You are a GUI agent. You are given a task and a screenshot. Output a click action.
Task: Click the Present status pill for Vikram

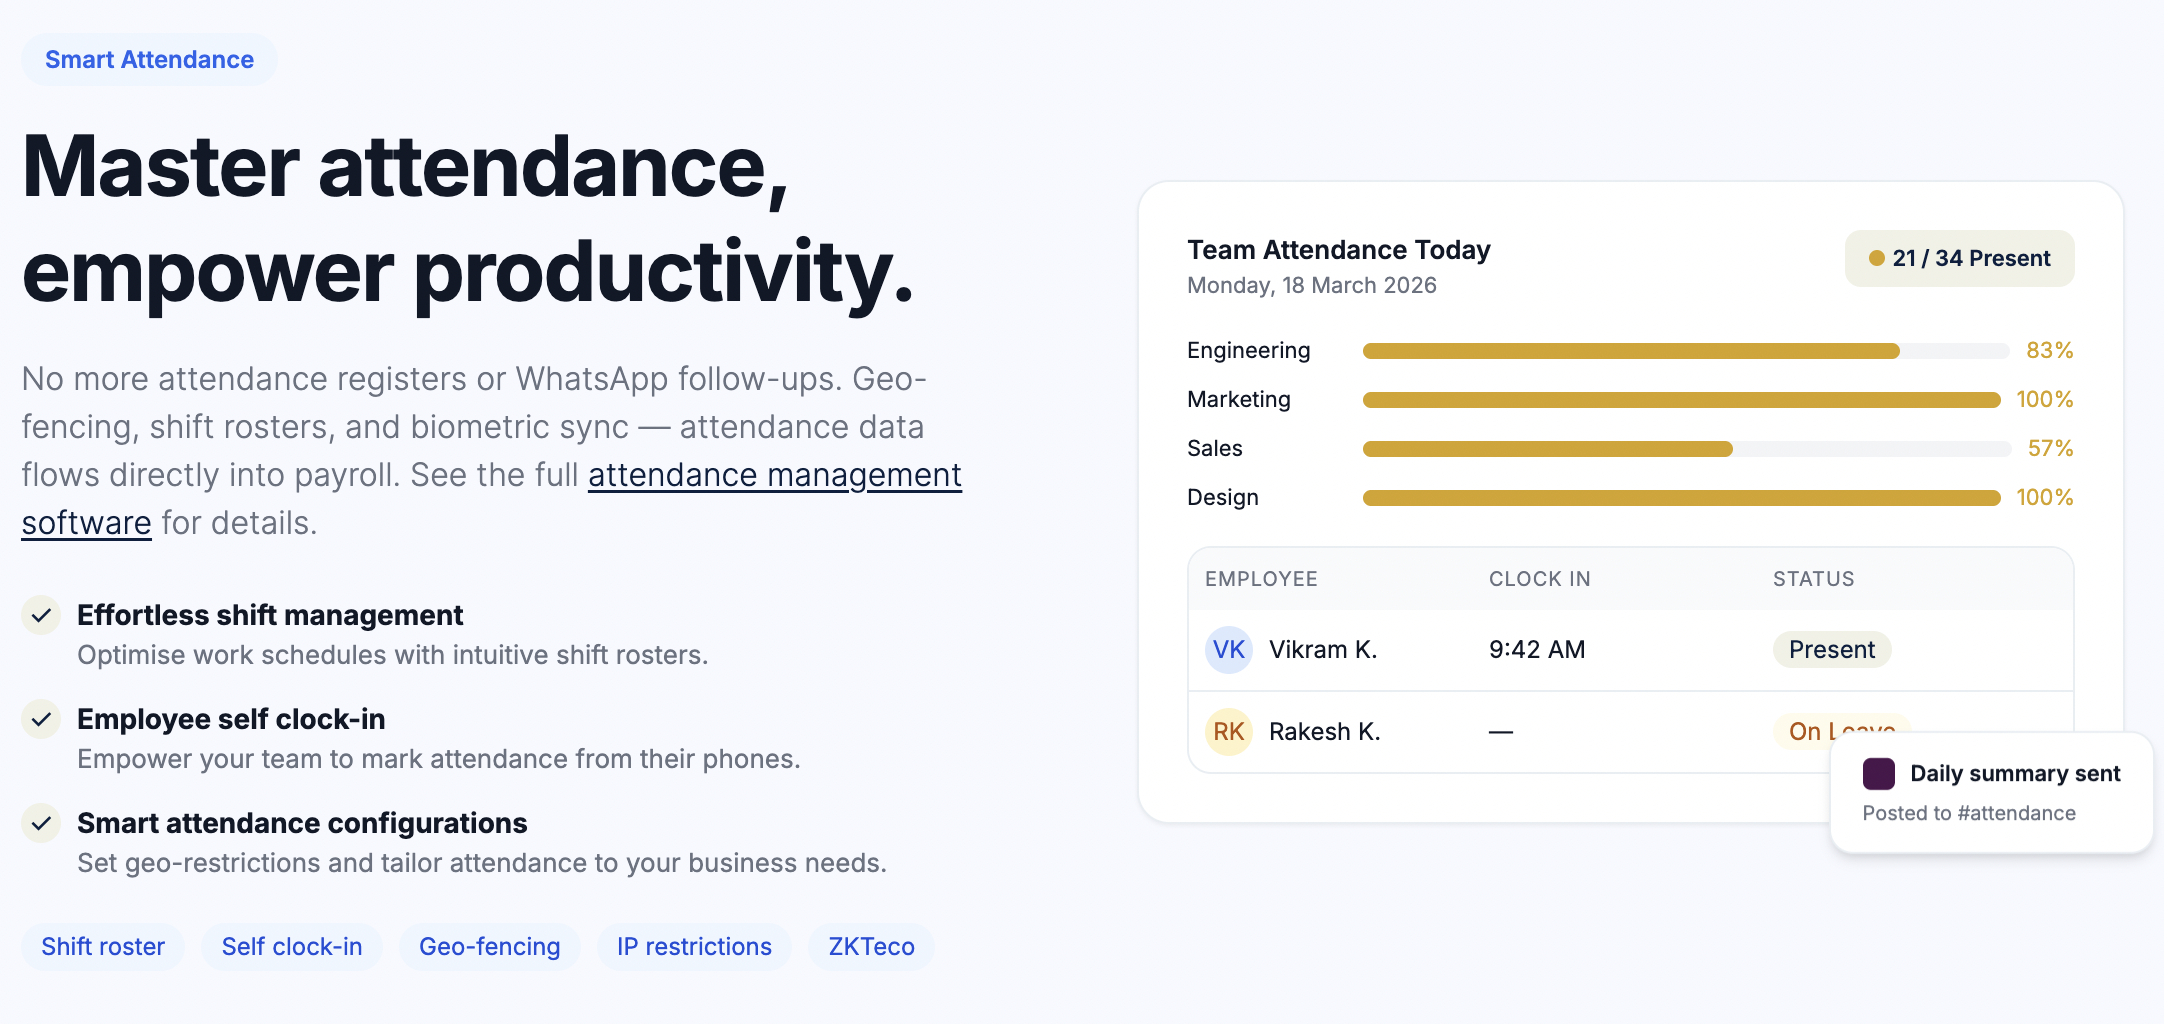pos(1832,650)
